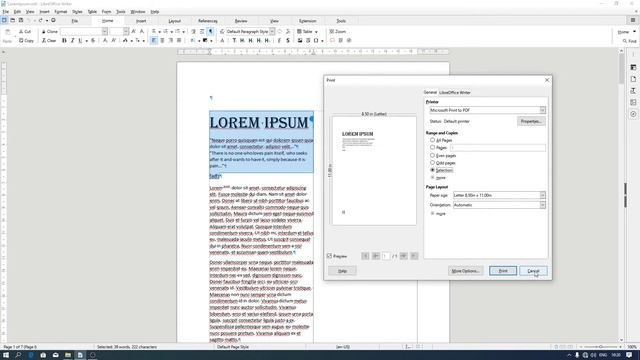Viewport: 640px width, 360px height.
Task: Click the Cancel button
Action: [533, 271]
